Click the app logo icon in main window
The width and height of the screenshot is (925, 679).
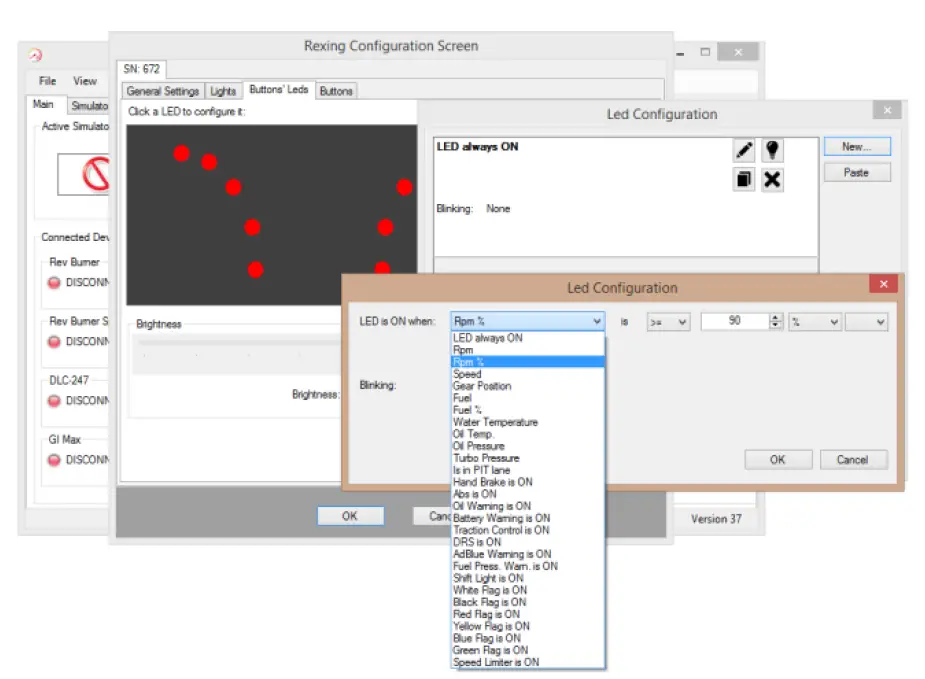coord(35,55)
